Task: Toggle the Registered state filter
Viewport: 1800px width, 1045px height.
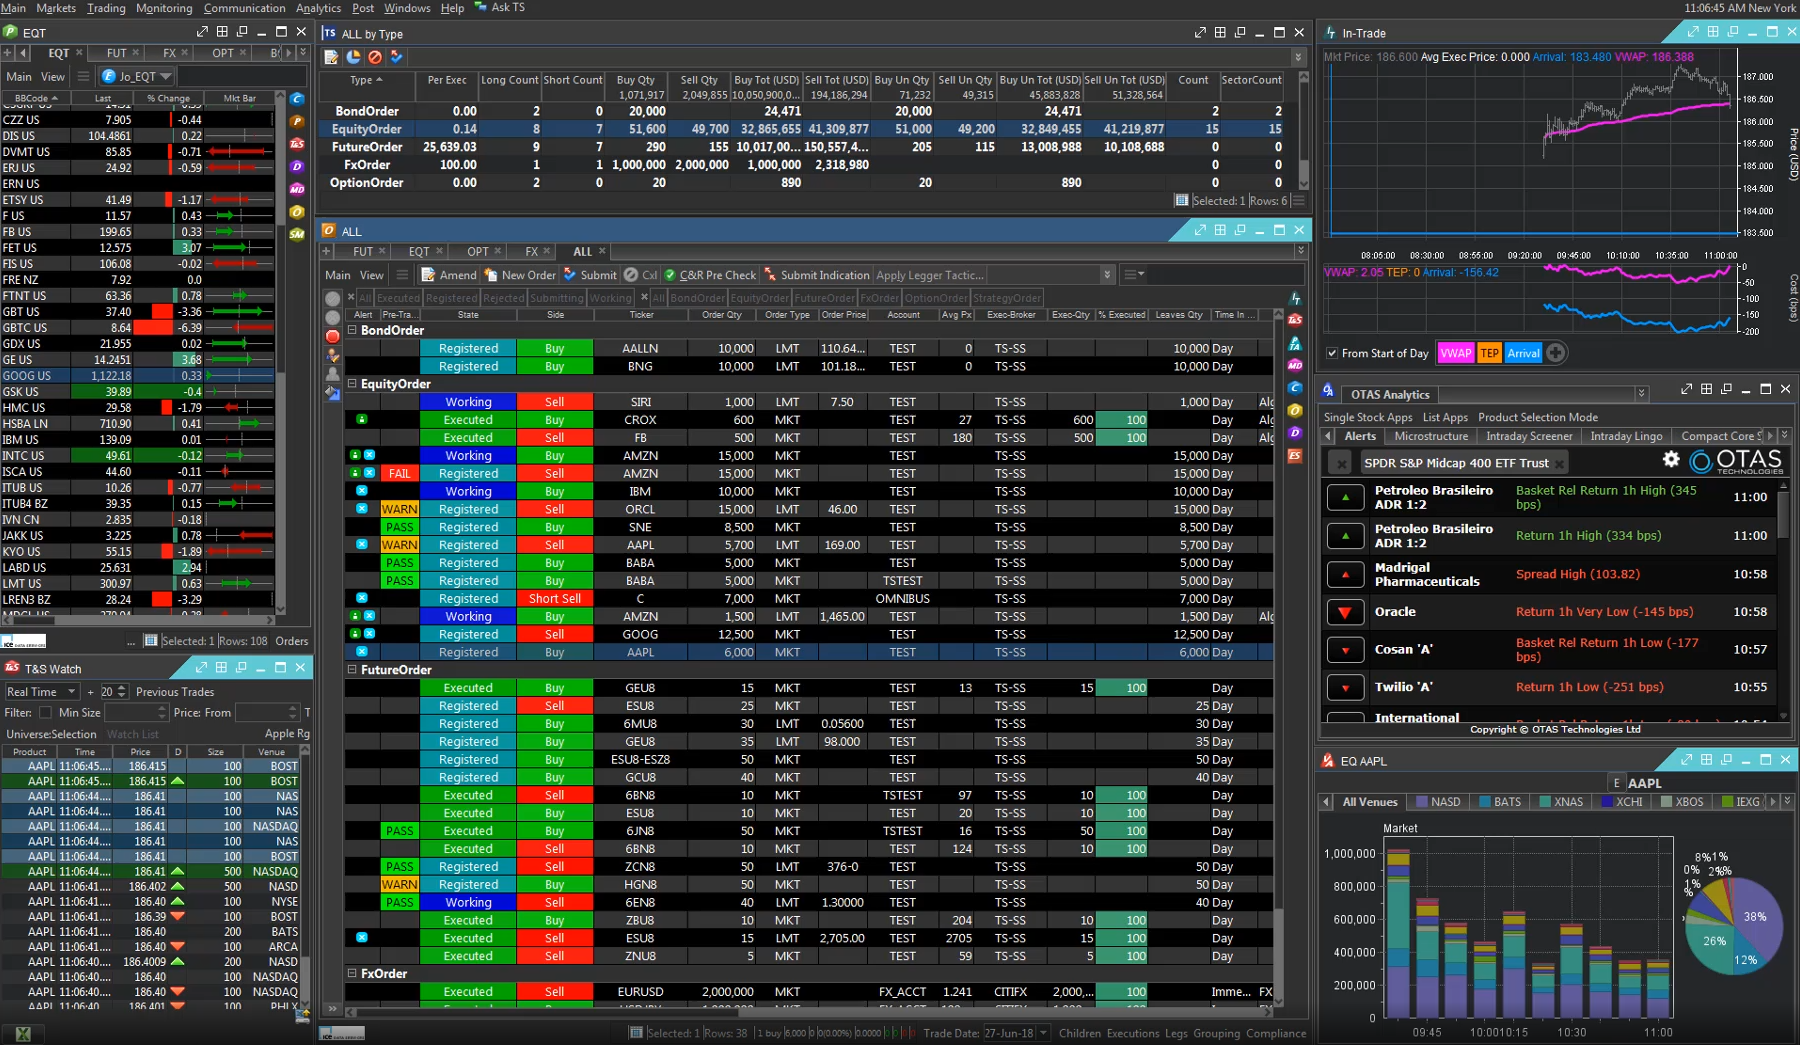Action: (x=452, y=298)
